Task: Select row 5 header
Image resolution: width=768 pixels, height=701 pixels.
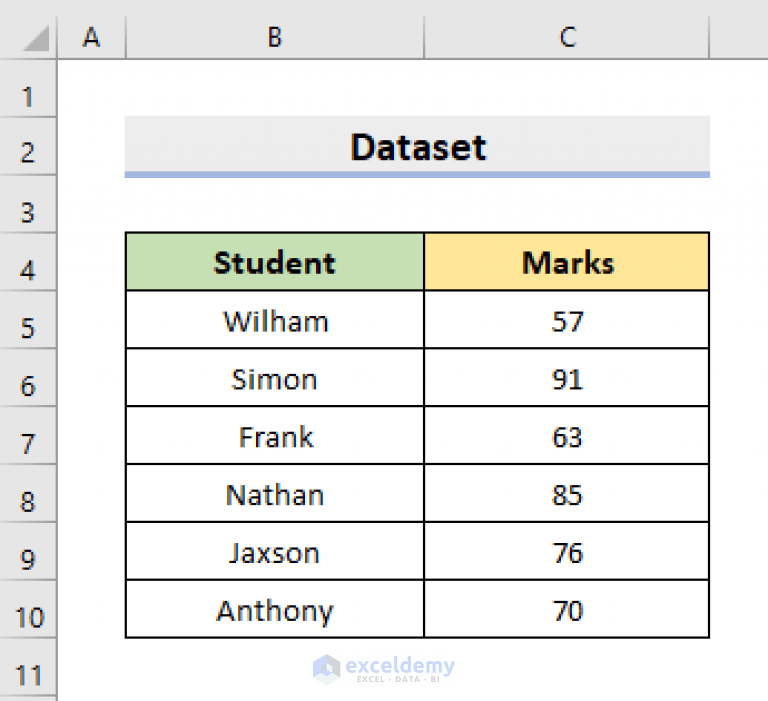Action: (28, 320)
